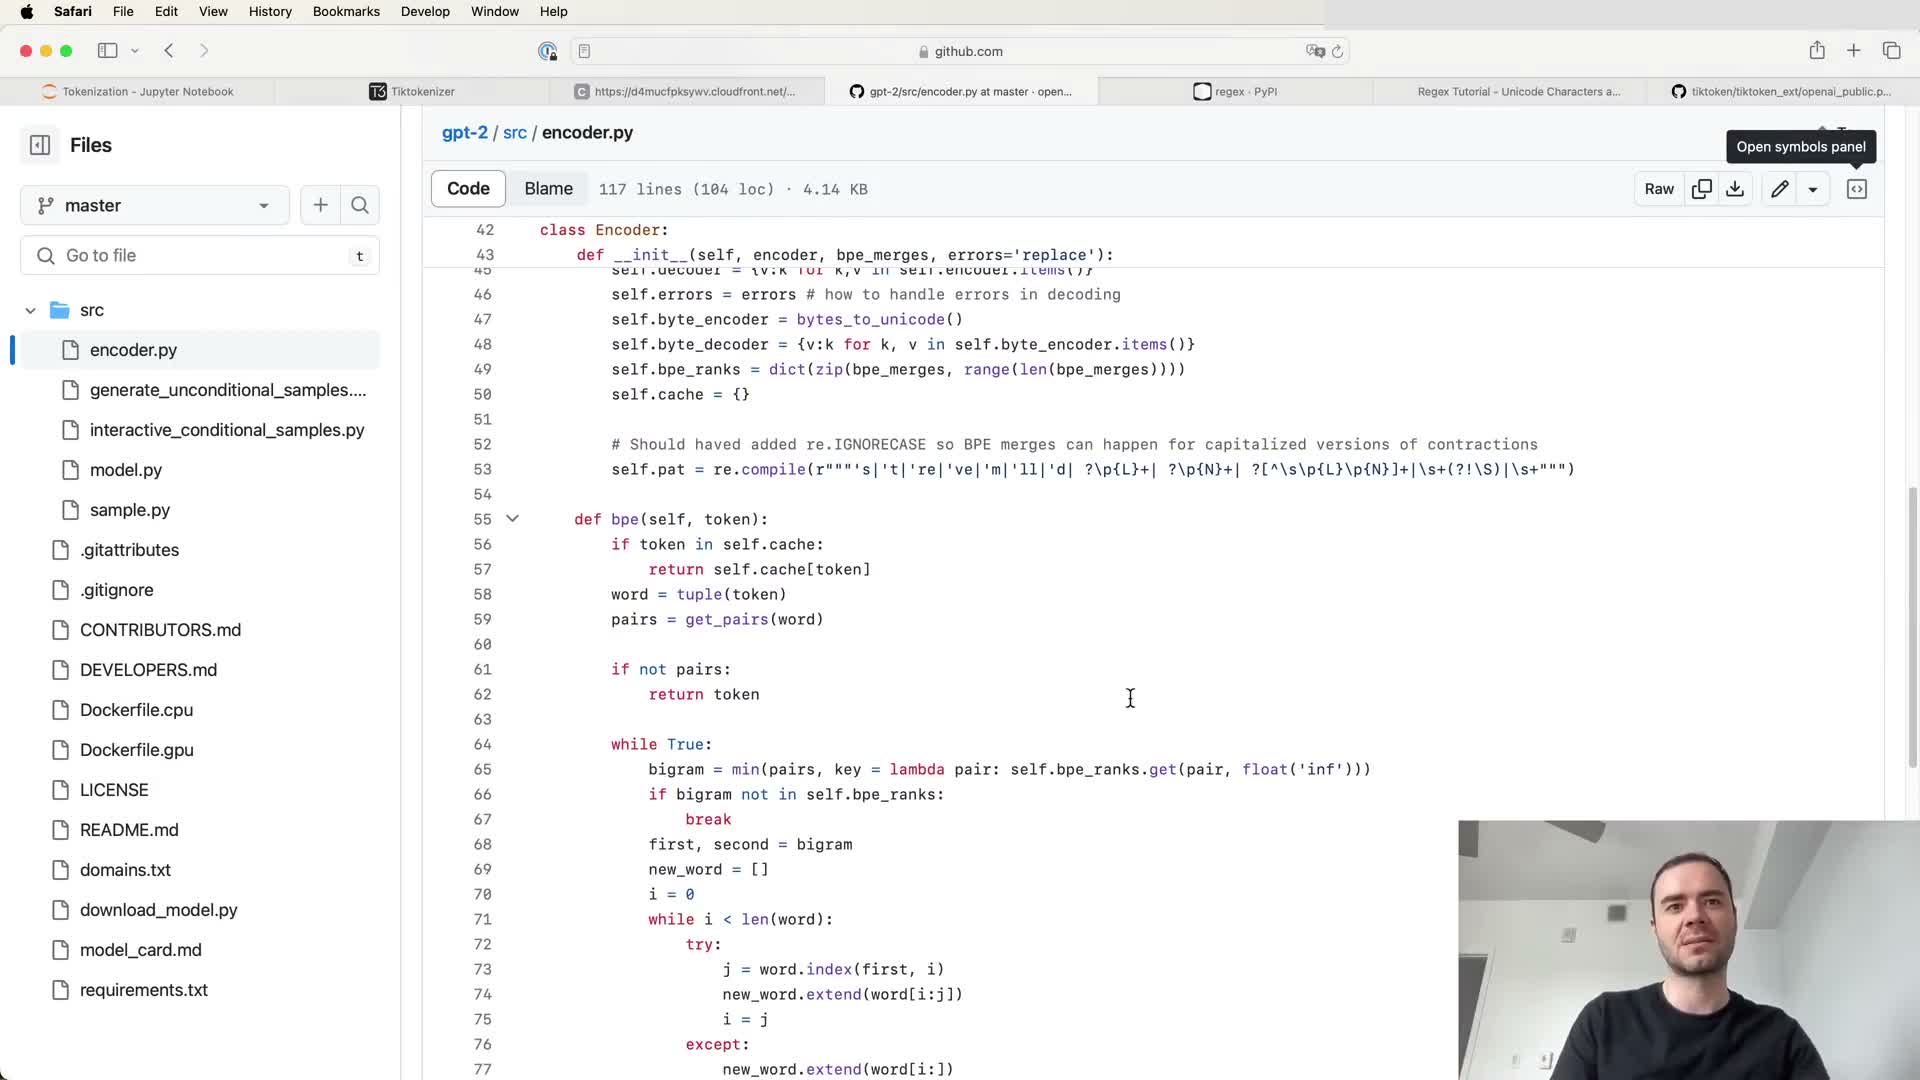Collapse the Files side panel icon
1920x1080 pixels.
[40, 145]
